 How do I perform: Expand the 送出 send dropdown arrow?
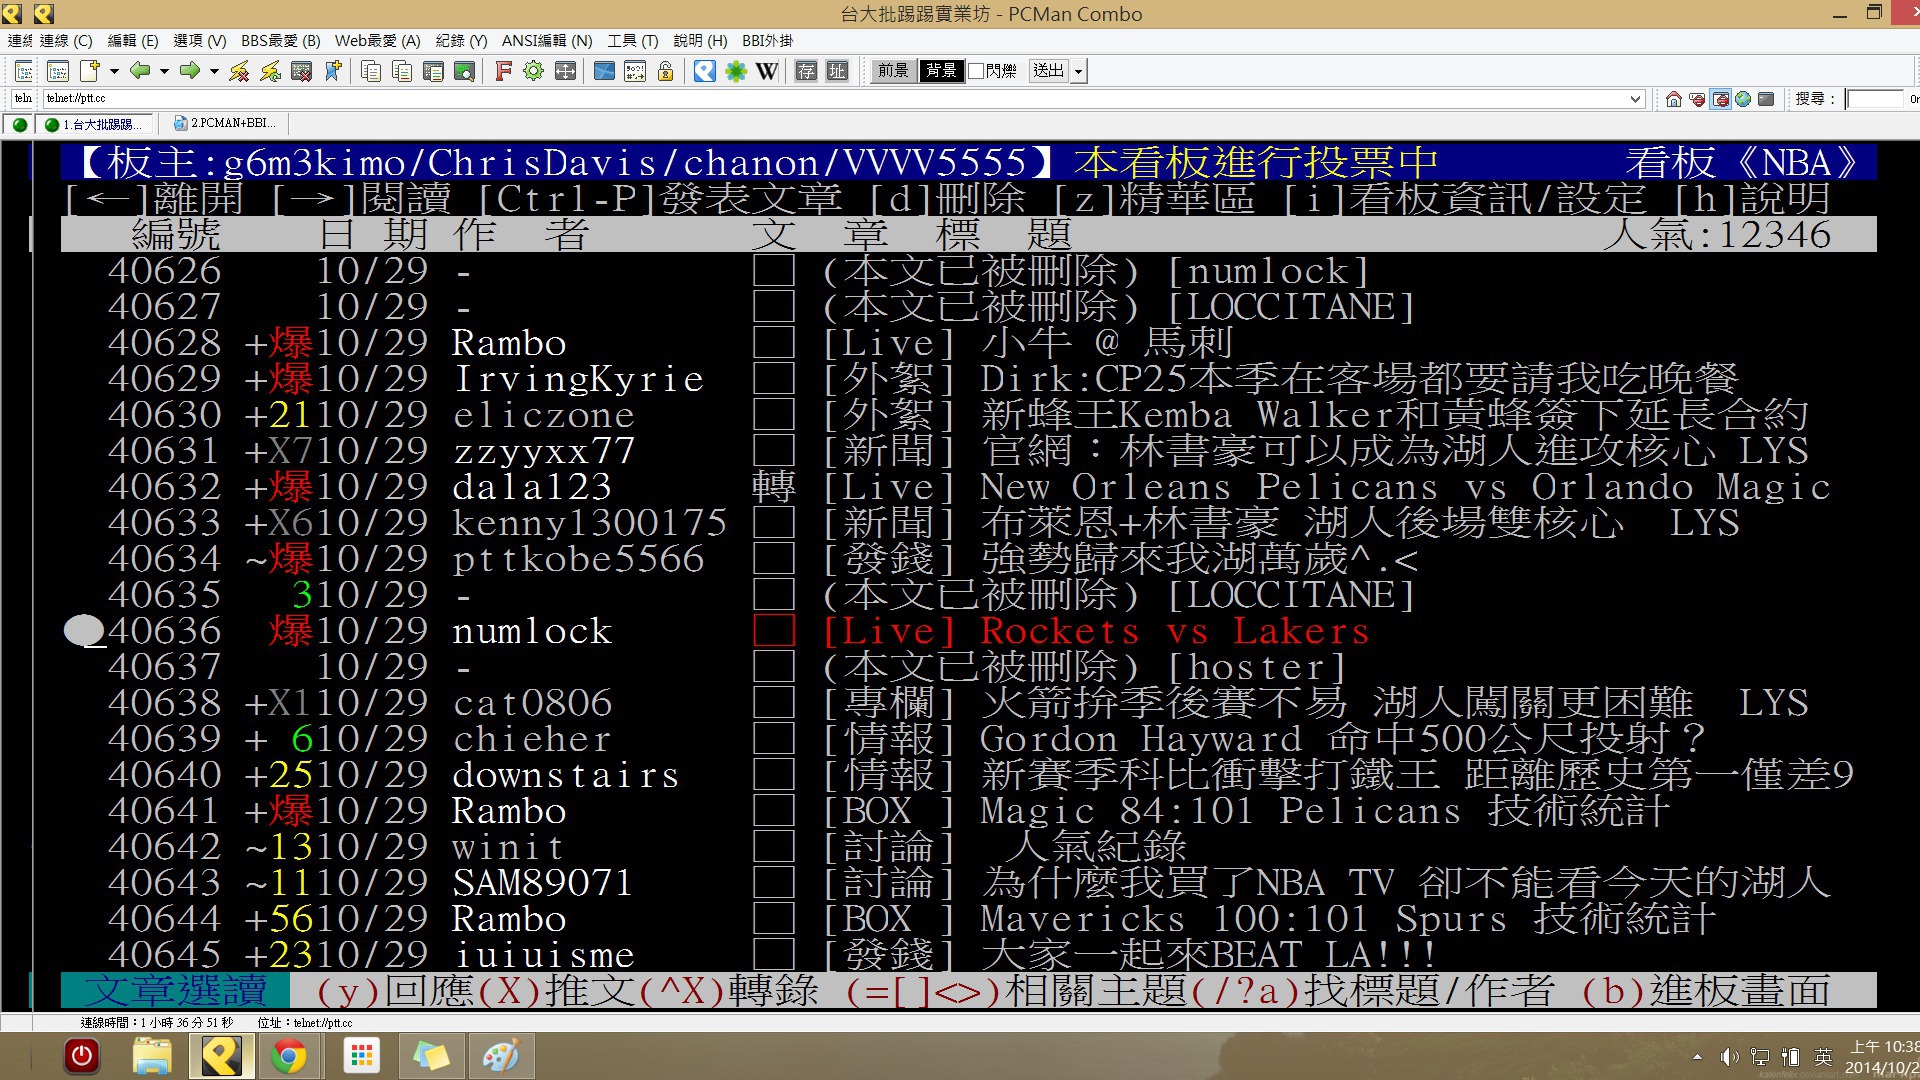(x=1078, y=71)
